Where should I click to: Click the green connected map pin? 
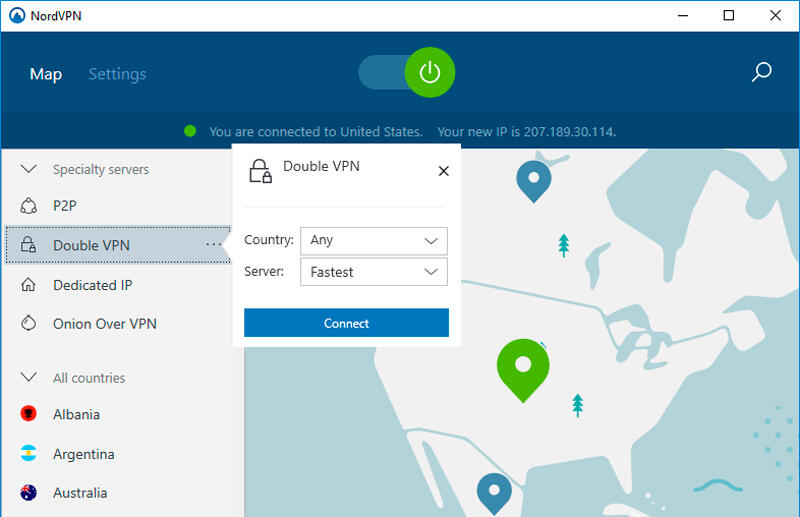[x=523, y=370]
